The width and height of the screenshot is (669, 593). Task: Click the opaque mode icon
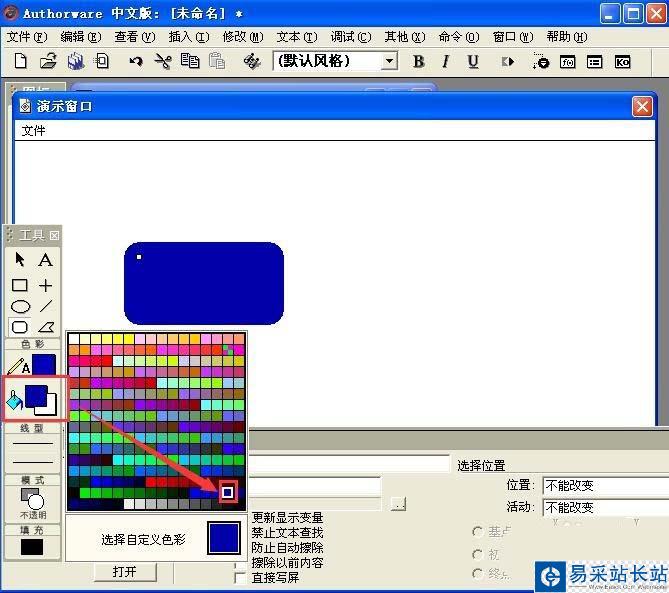click(x=32, y=499)
